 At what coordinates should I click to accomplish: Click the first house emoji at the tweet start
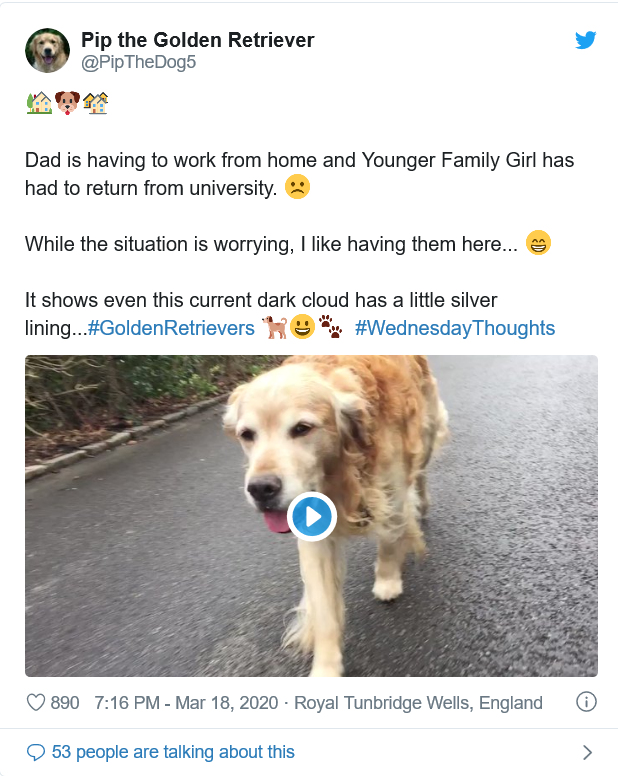[39, 102]
